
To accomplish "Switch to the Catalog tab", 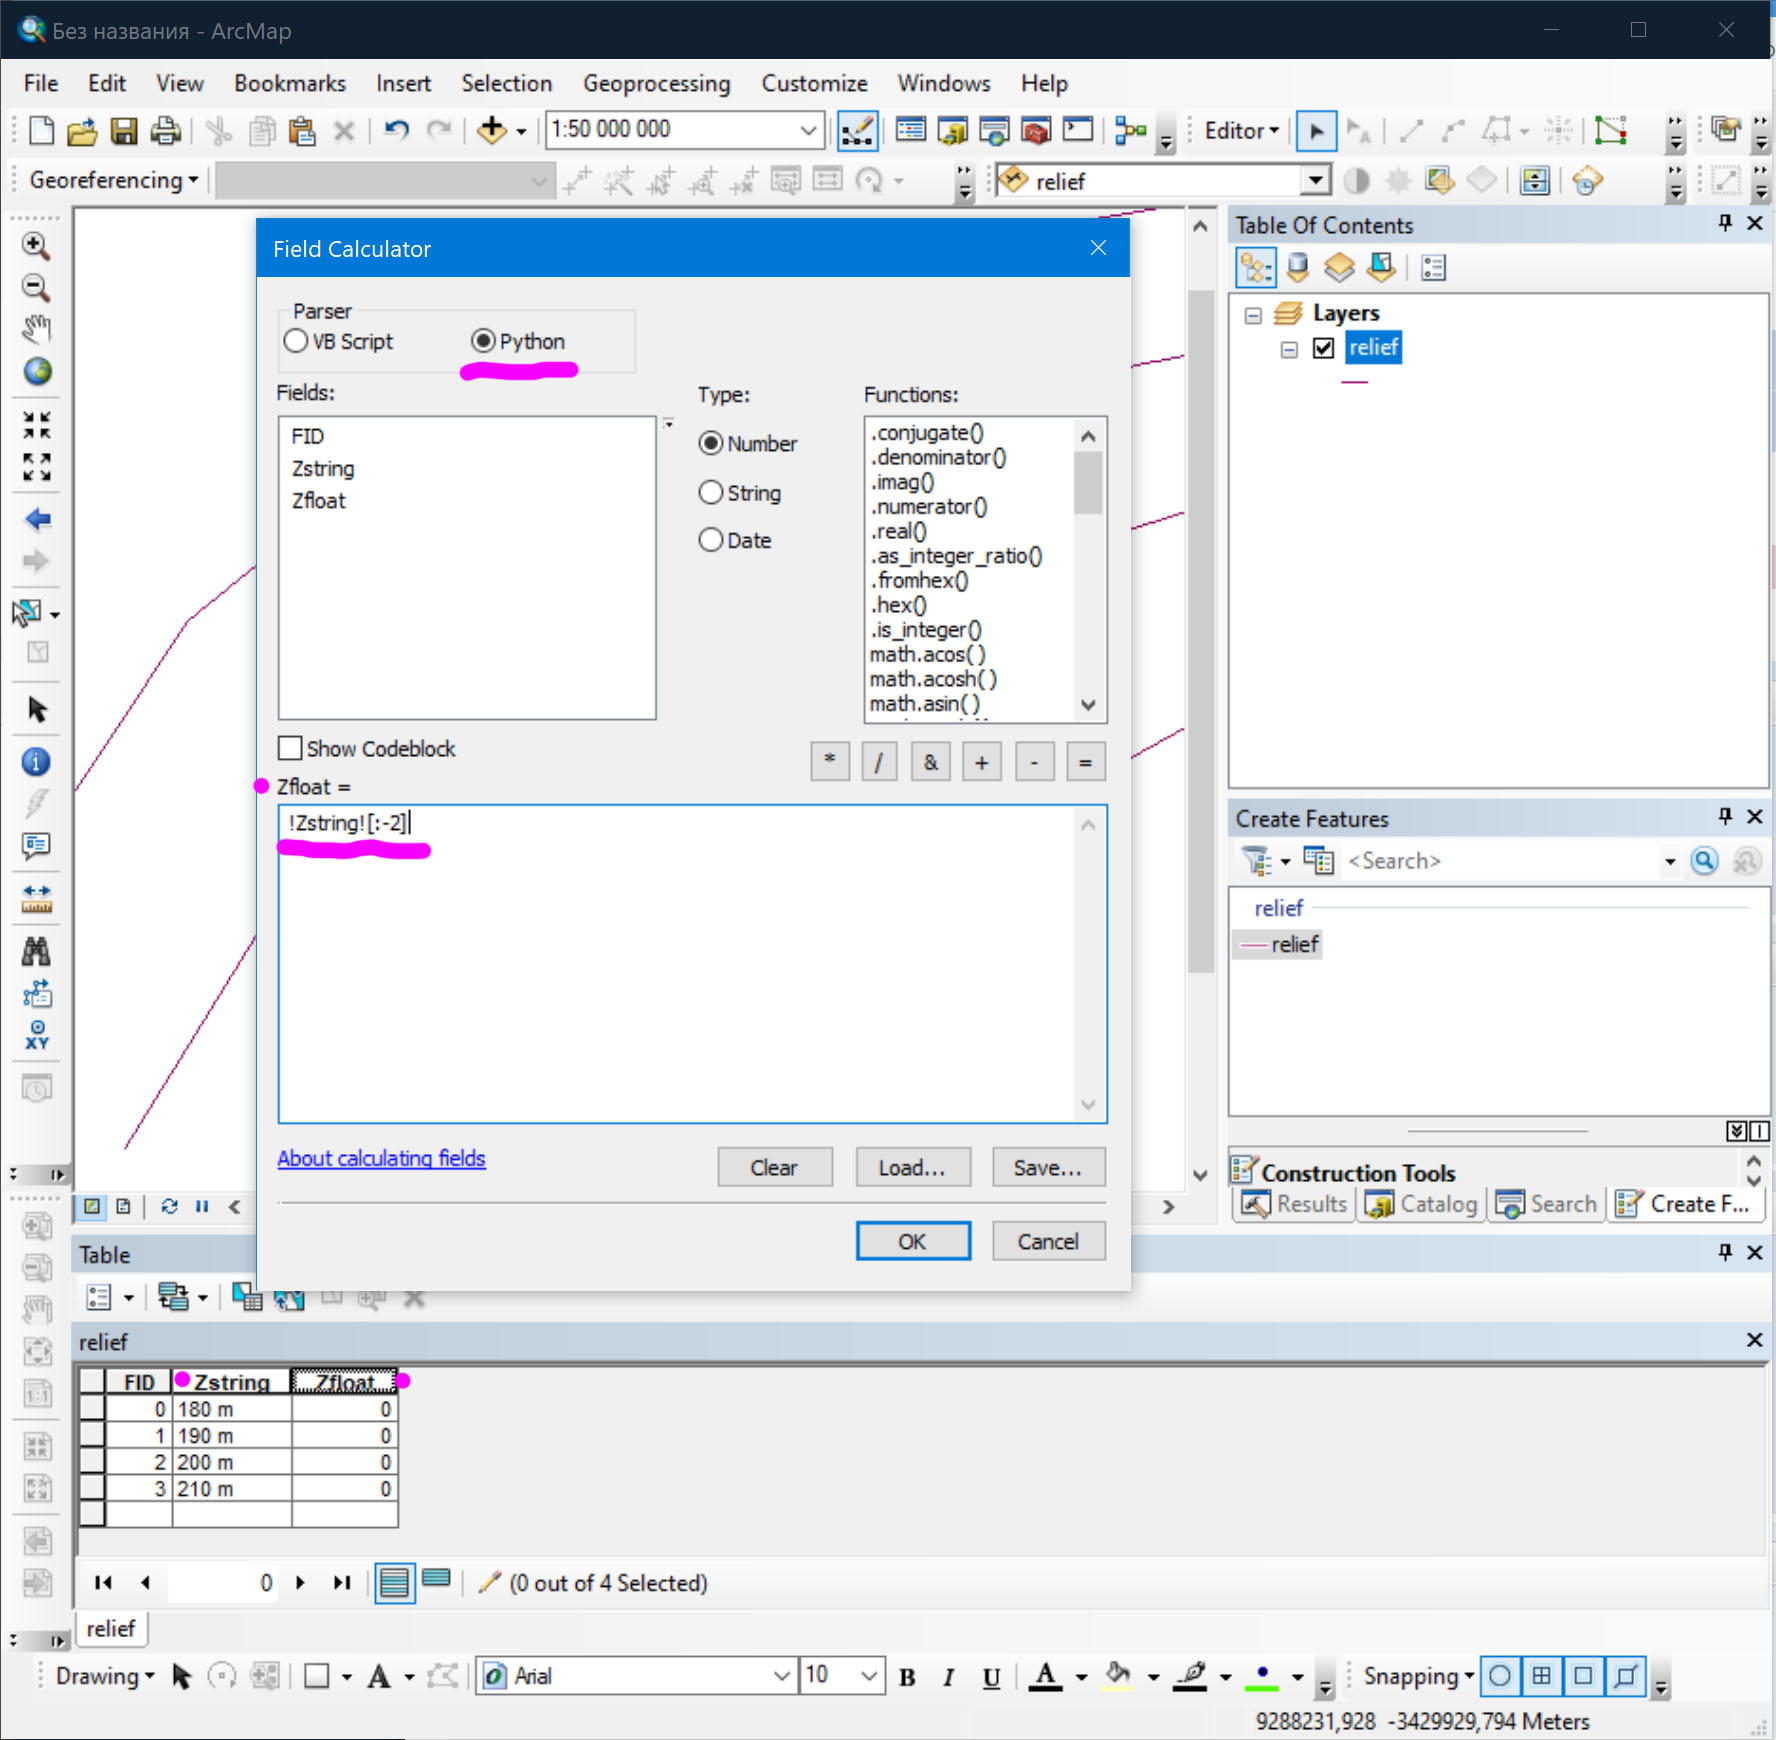I will [x=1421, y=1204].
